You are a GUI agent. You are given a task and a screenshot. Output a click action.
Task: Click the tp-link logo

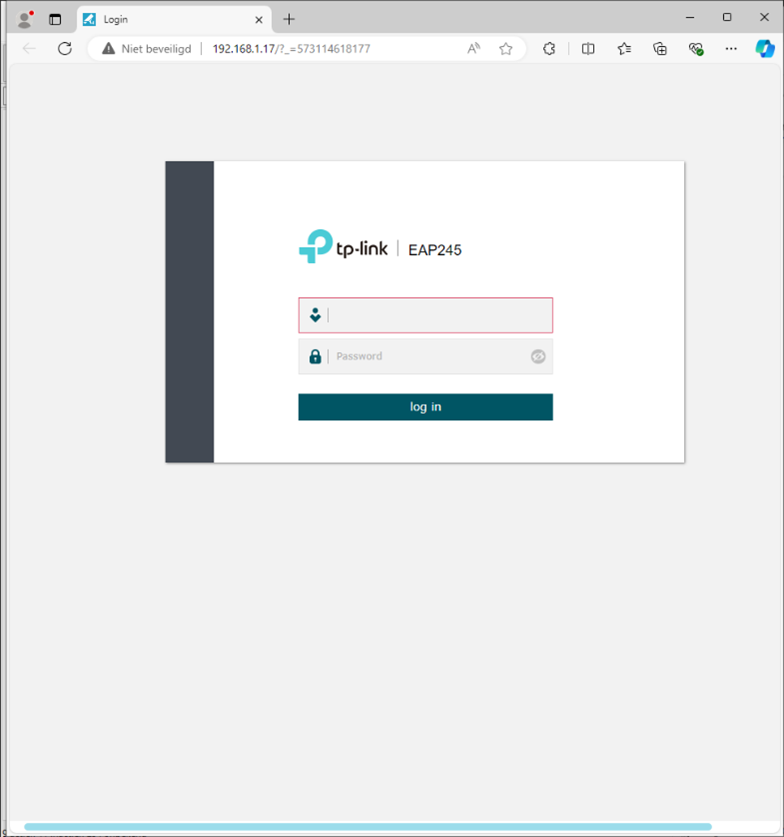pyautogui.click(x=343, y=247)
